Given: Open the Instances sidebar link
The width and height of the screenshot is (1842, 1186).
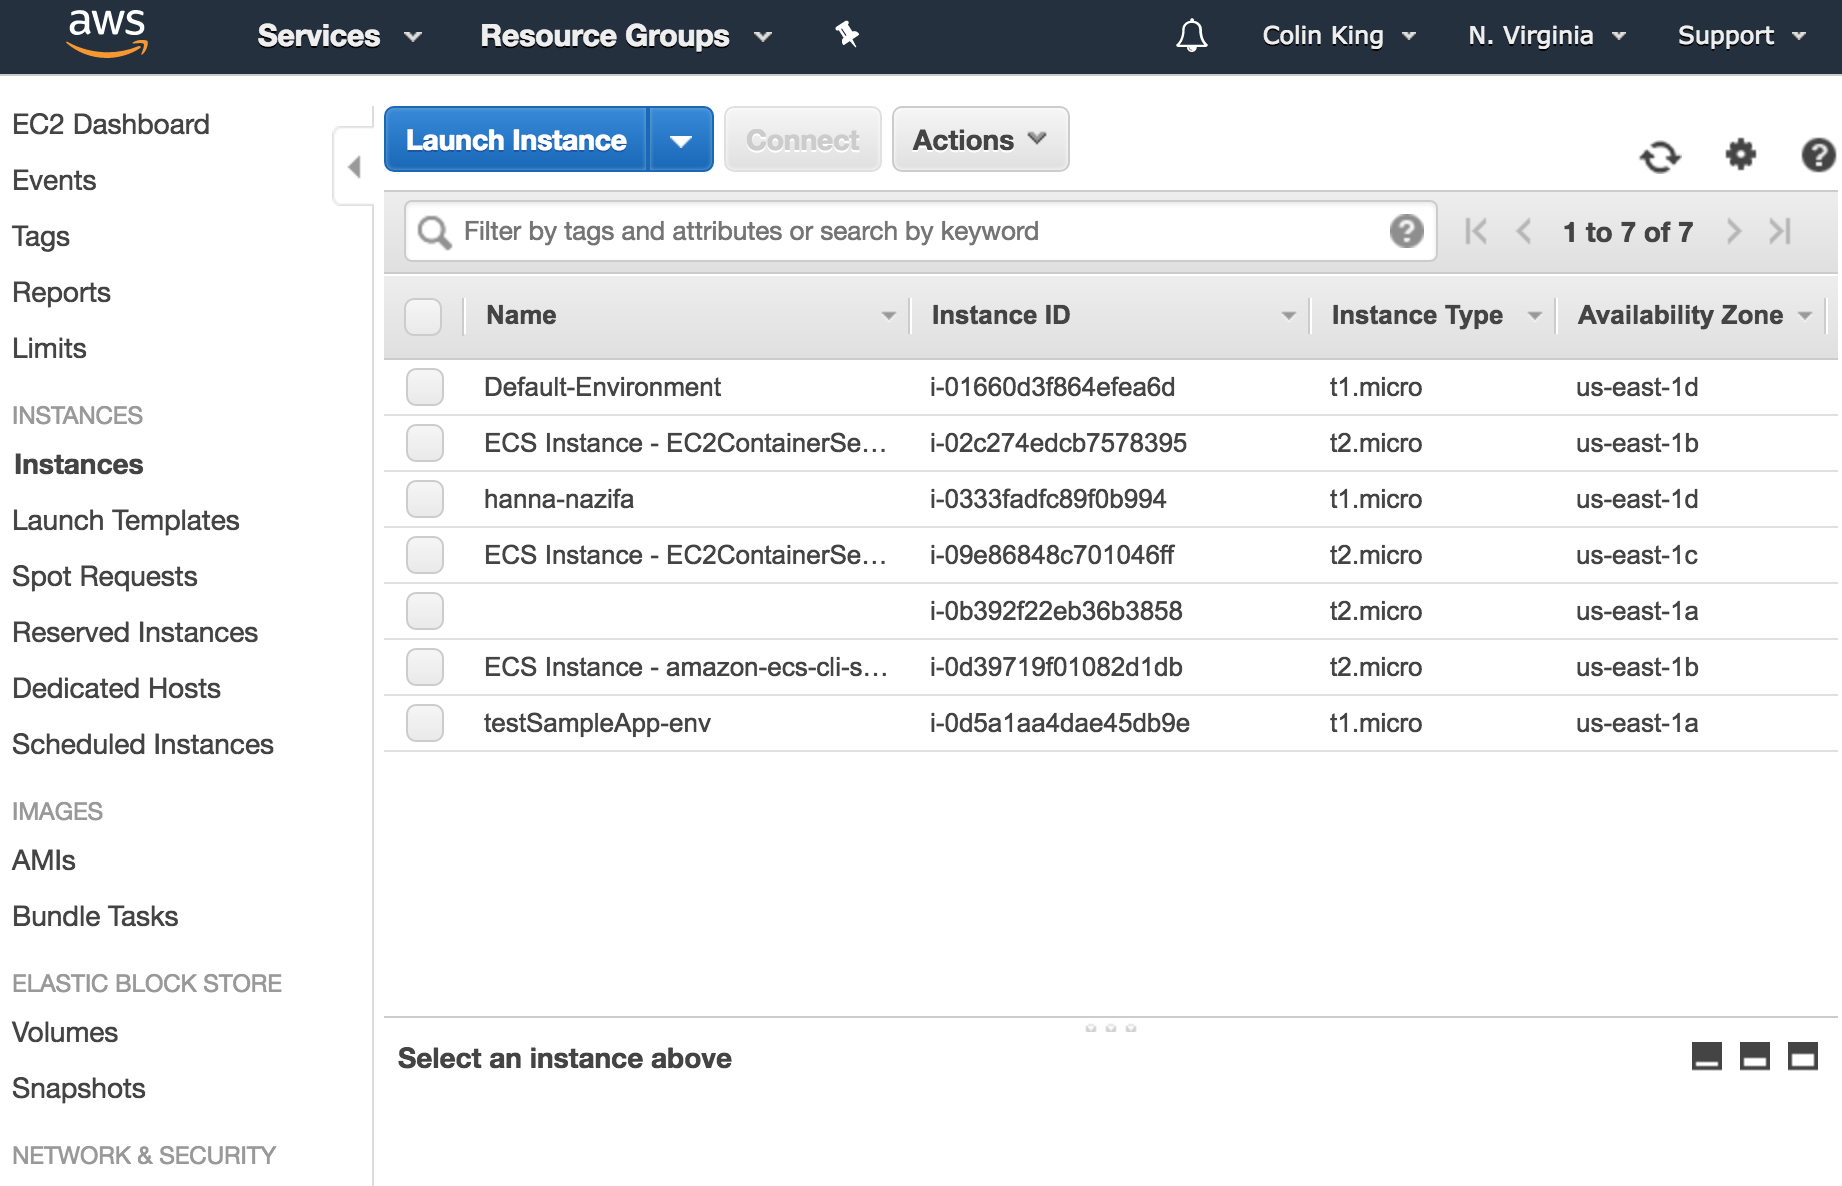Looking at the screenshot, I should point(78,465).
